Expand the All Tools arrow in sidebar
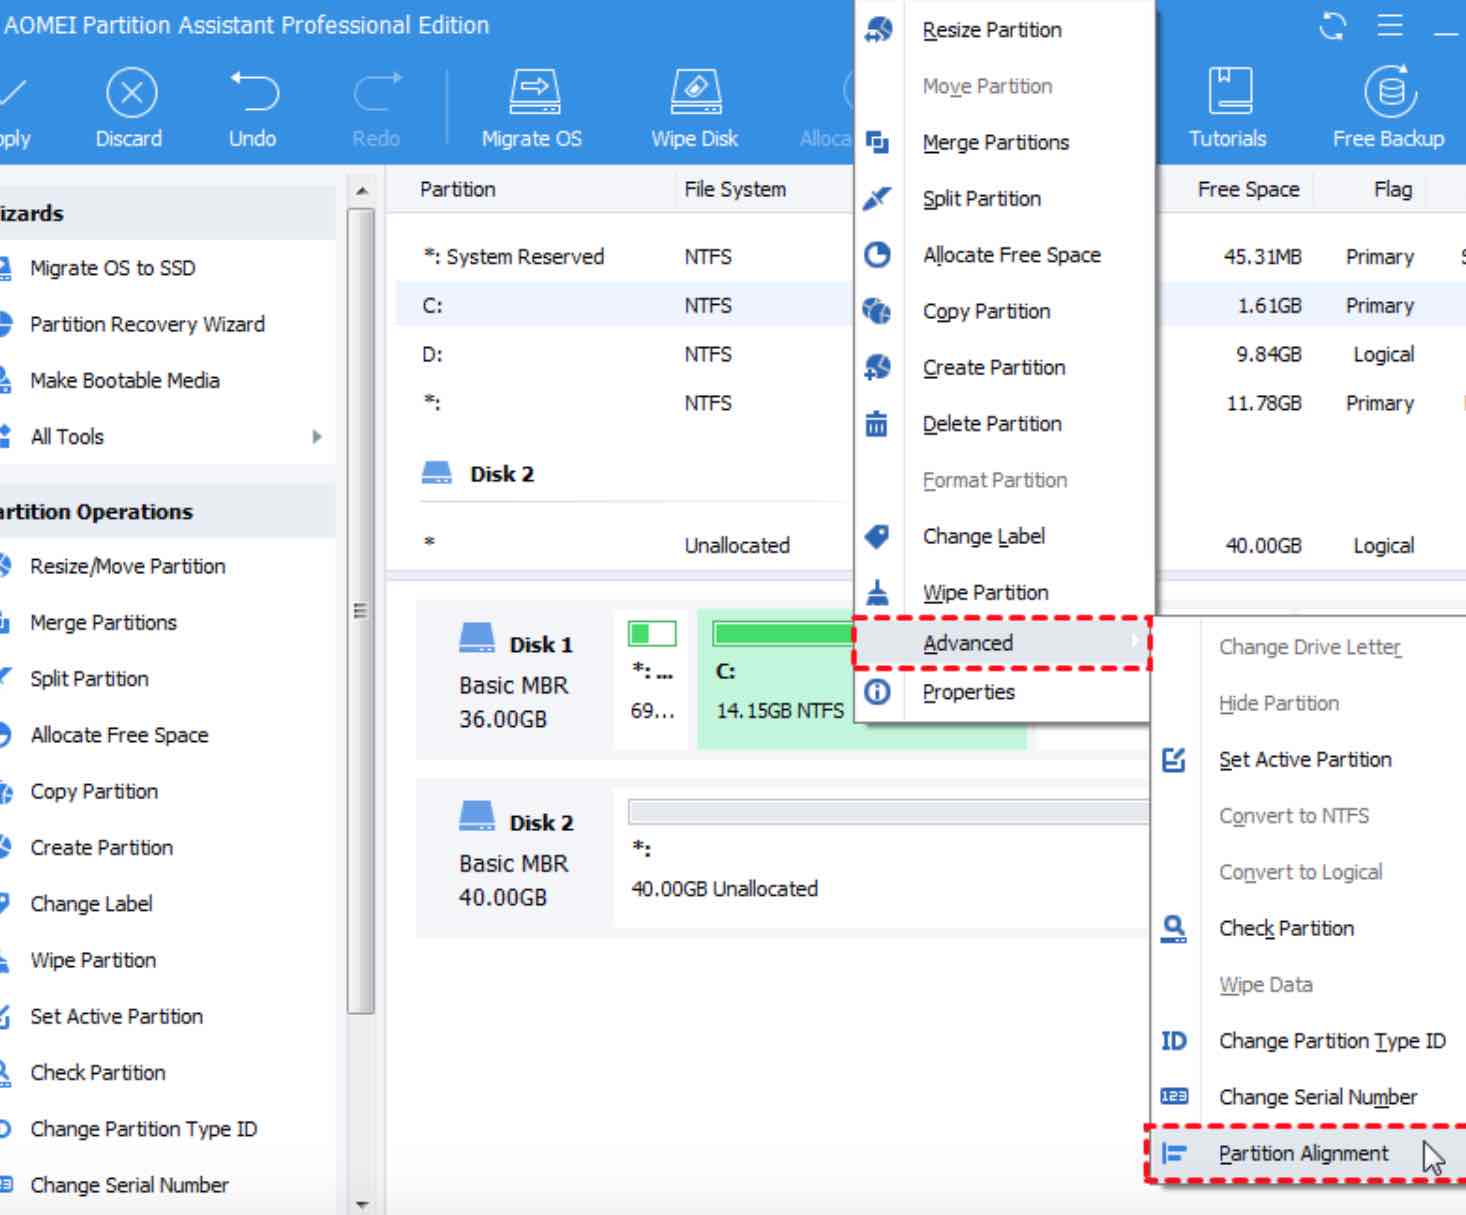 (x=317, y=437)
